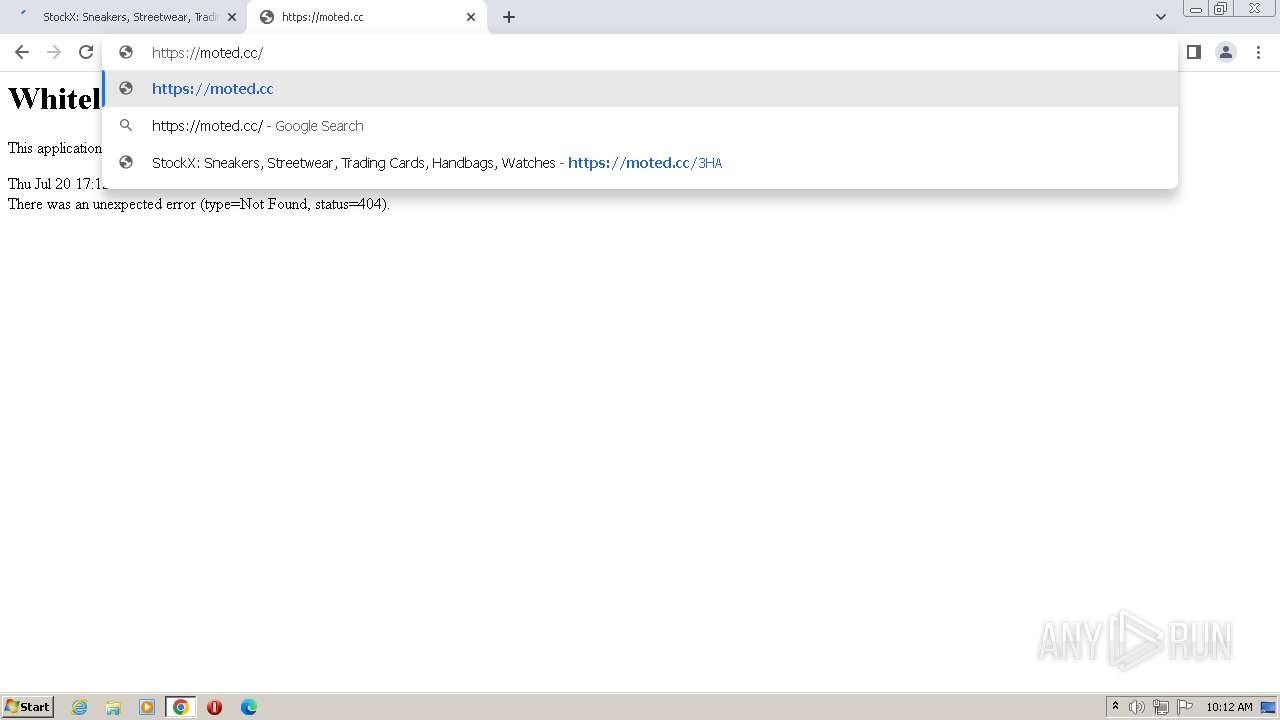
Task: Open the red Opera taskbar icon
Action: point(214,707)
